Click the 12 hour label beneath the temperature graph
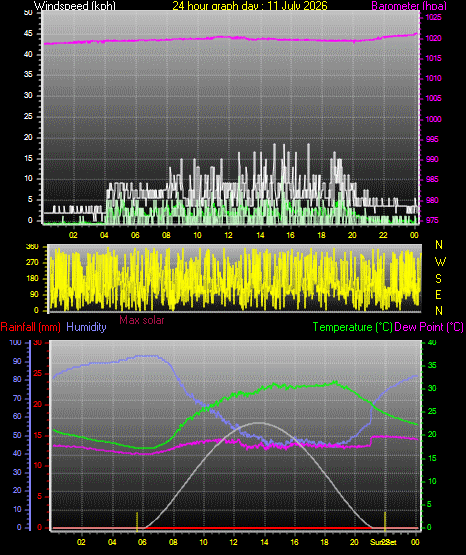The width and height of the screenshot is (466, 555). (x=234, y=542)
